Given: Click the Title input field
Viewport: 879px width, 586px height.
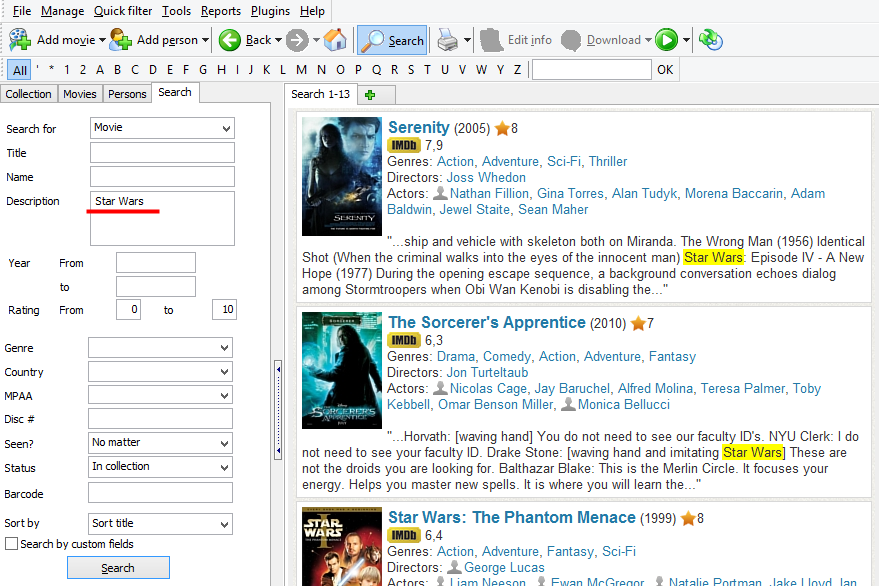Looking at the screenshot, I should pos(162,153).
